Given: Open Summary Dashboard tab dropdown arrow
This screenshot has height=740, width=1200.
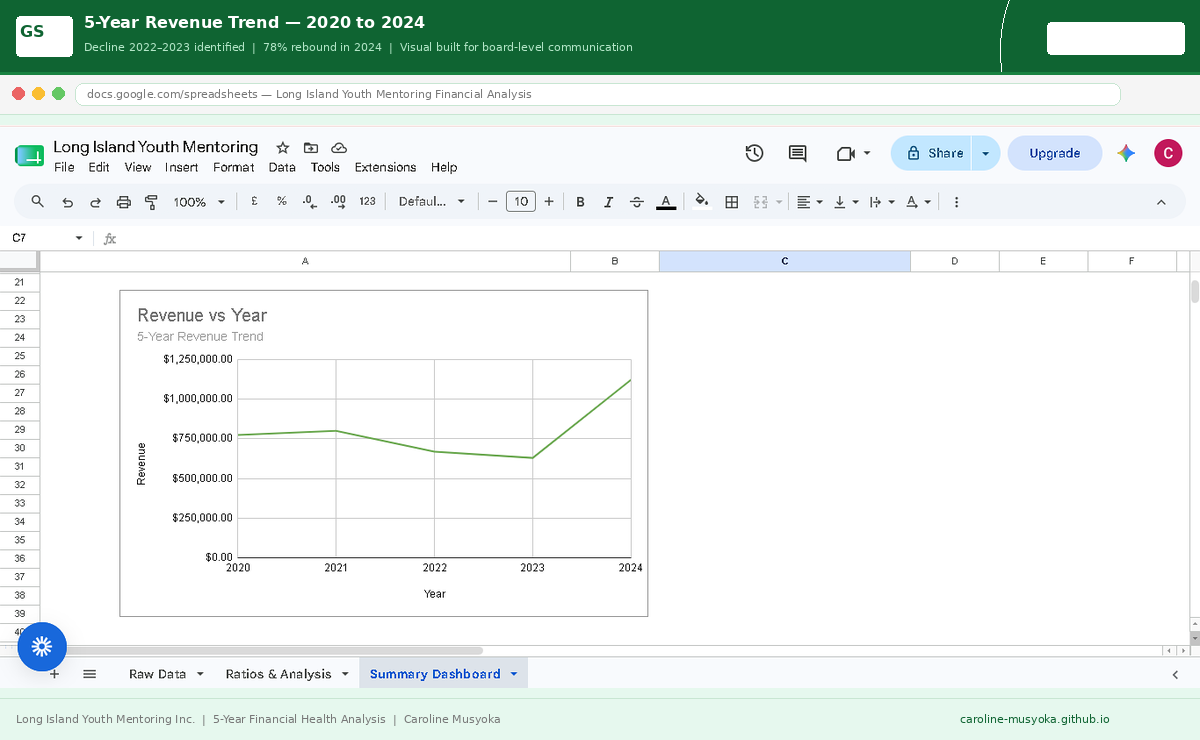Looking at the screenshot, I should (514, 674).
